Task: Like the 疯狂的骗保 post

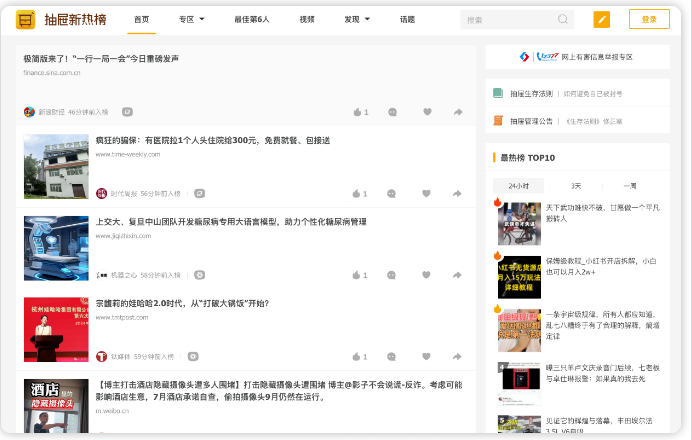Action: pos(360,194)
